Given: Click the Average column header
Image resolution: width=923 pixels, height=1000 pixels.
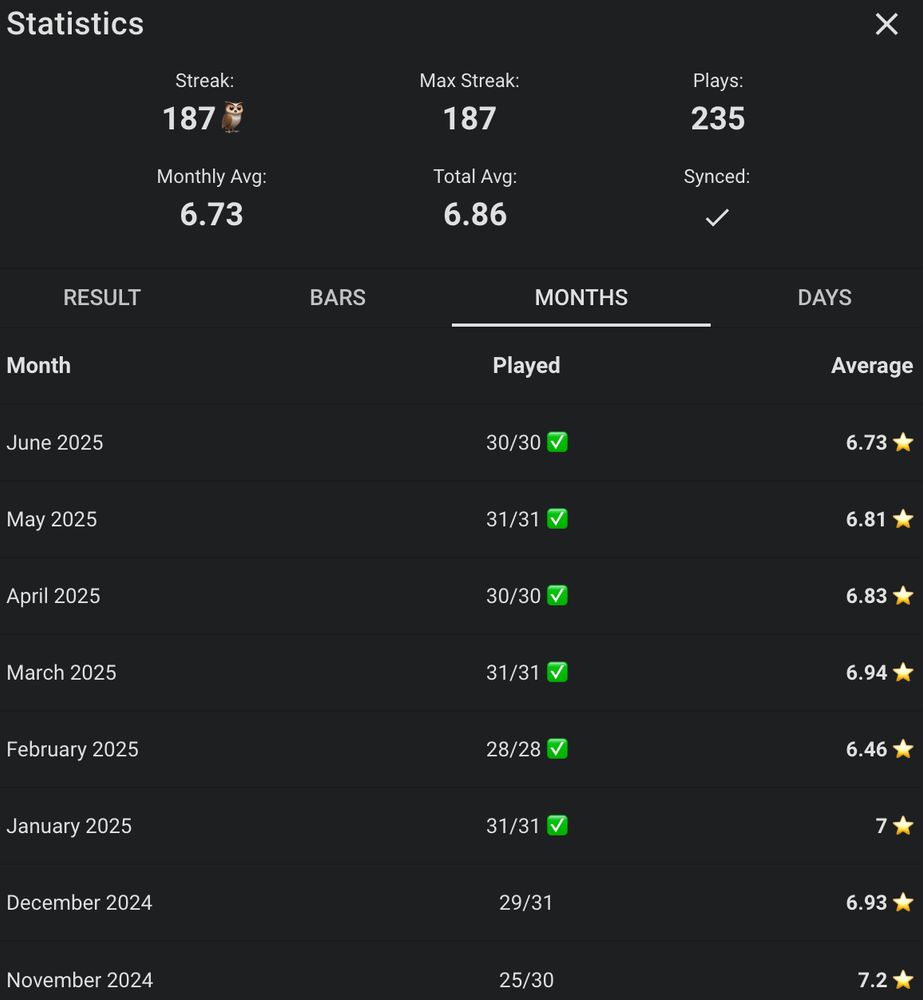Looking at the screenshot, I should point(871,365).
